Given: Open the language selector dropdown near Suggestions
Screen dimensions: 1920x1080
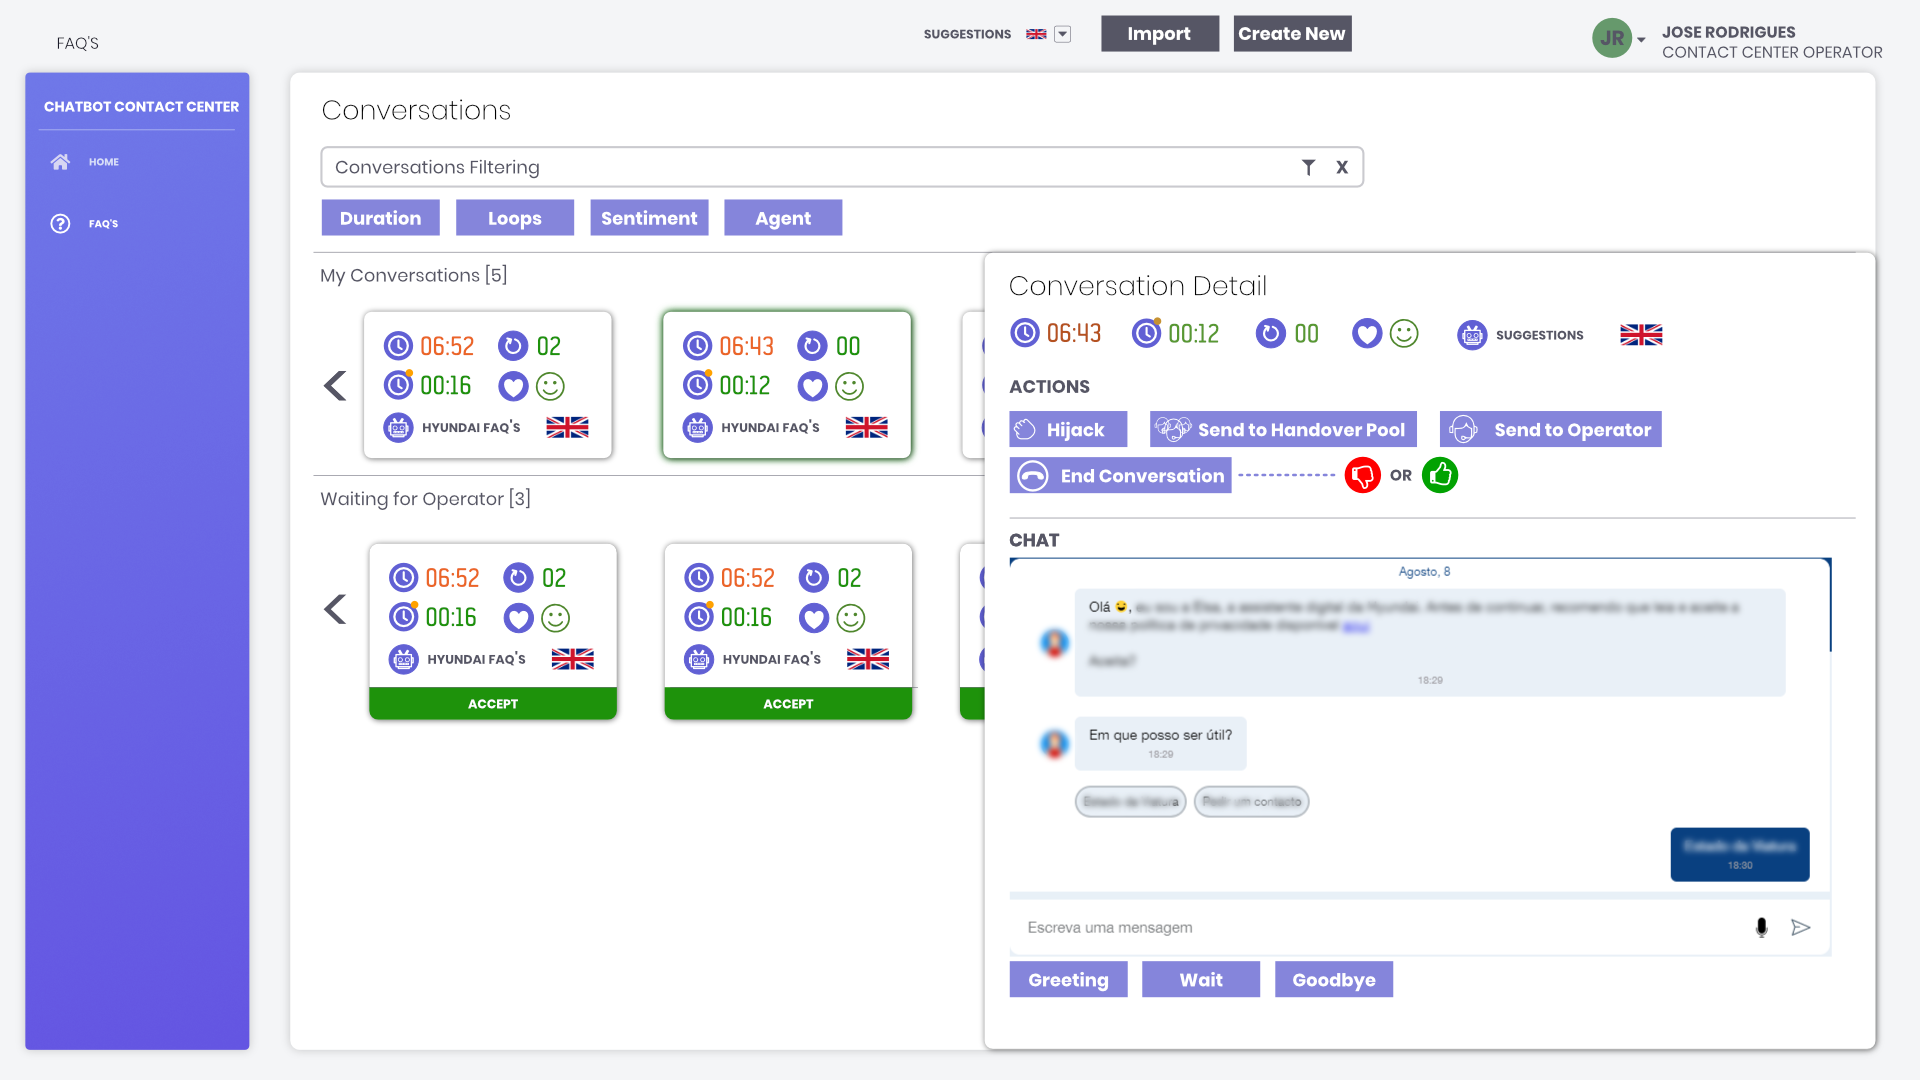Looking at the screenshot, I should pos(1062,33).
